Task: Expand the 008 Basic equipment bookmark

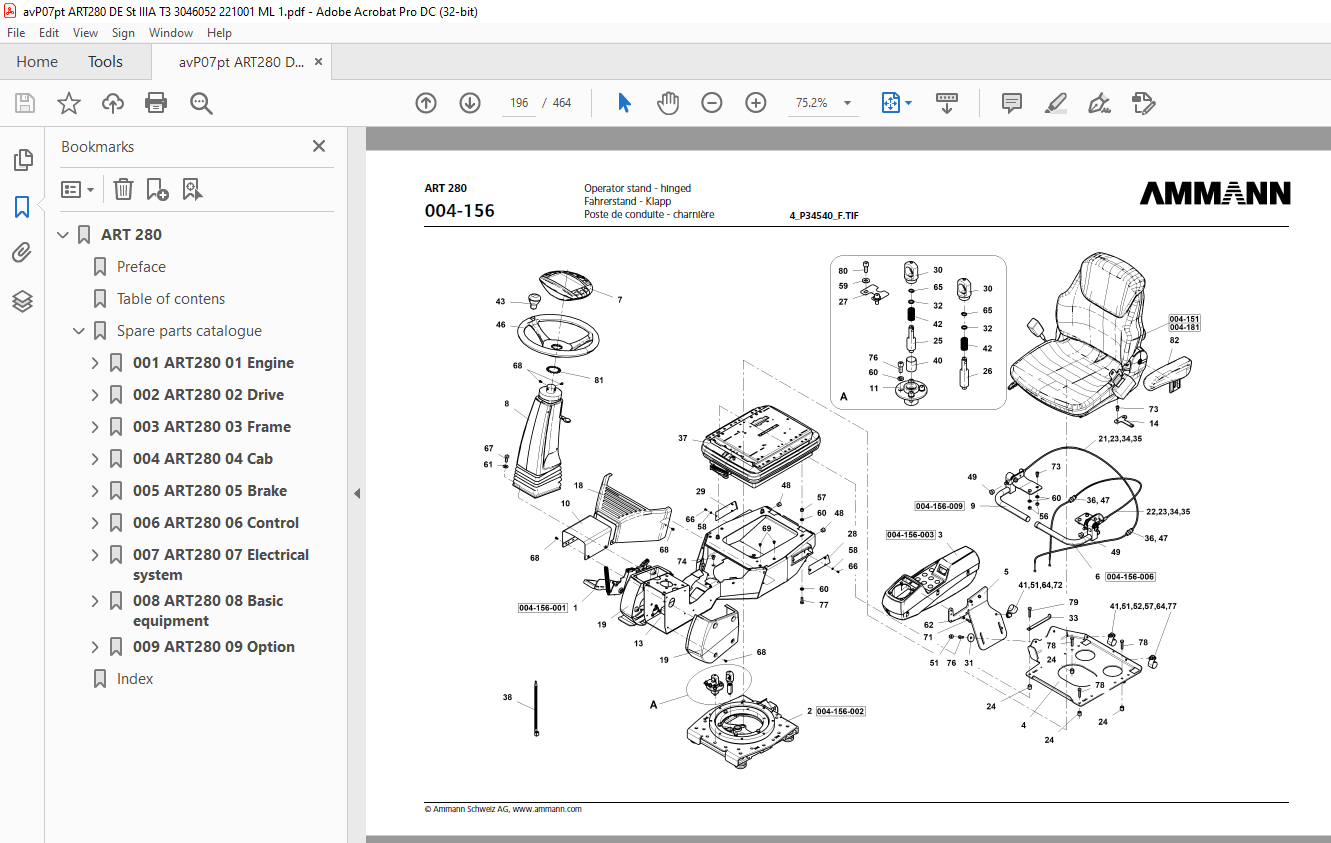Action: point(95,601)
